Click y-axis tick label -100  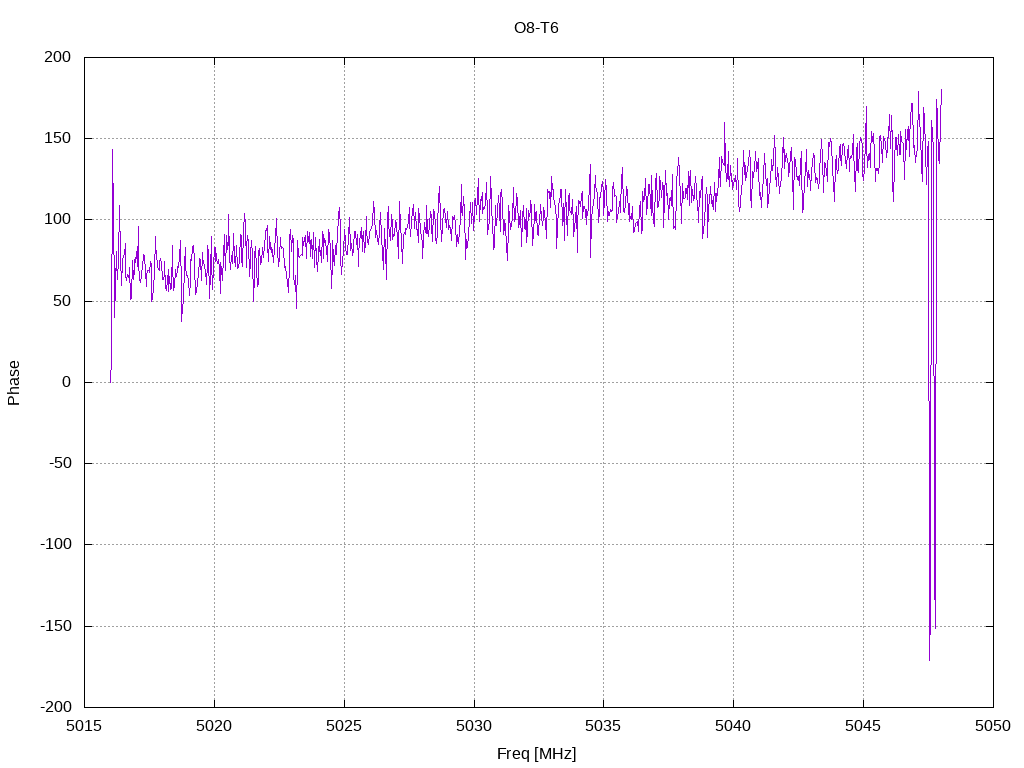pyautogui.click(x=56, y=544)
